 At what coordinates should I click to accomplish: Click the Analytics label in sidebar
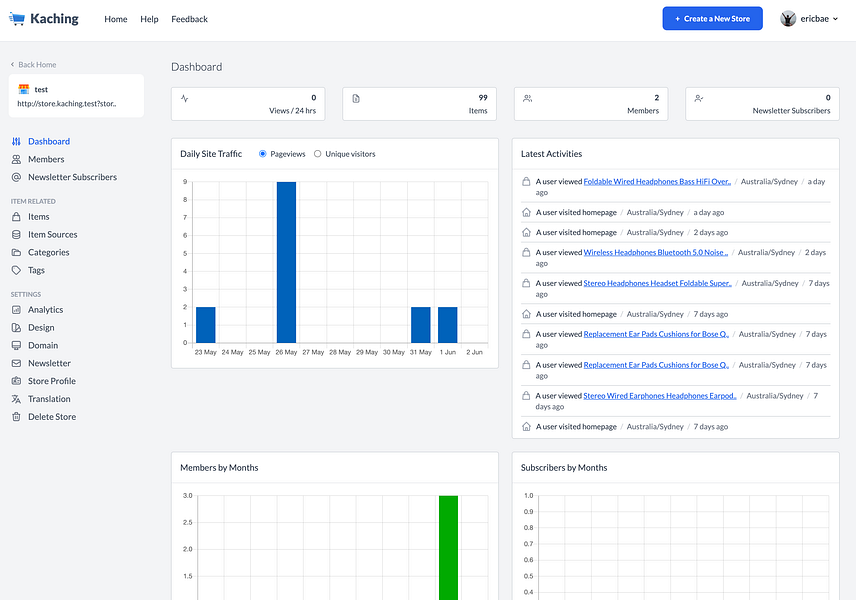(x=45, y=310)
